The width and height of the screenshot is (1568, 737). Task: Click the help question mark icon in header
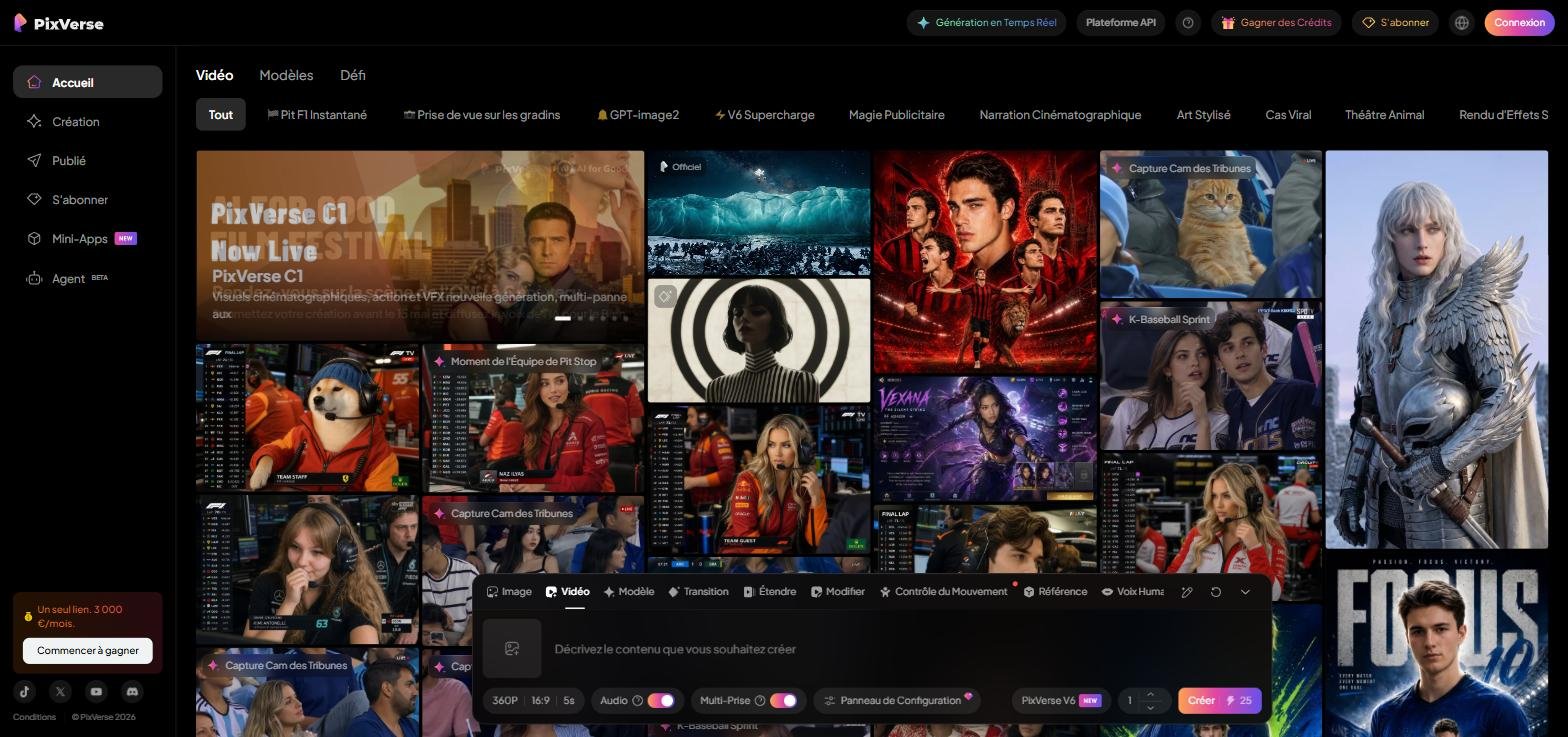(x=1188, y=22)
